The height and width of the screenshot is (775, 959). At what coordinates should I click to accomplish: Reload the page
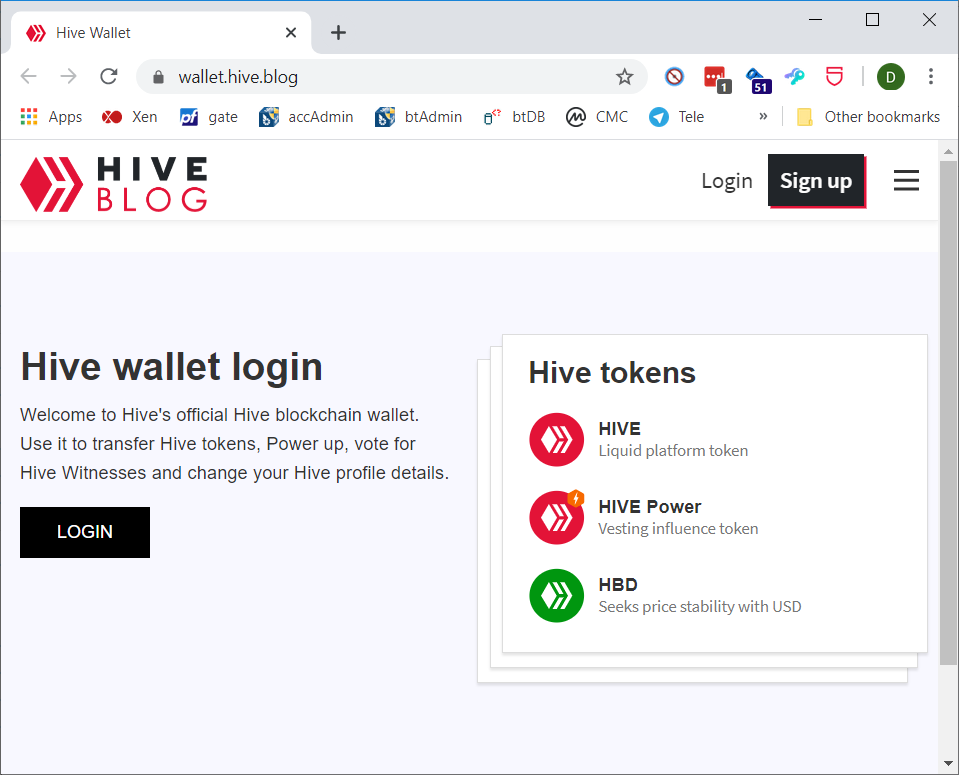point(109,76)
